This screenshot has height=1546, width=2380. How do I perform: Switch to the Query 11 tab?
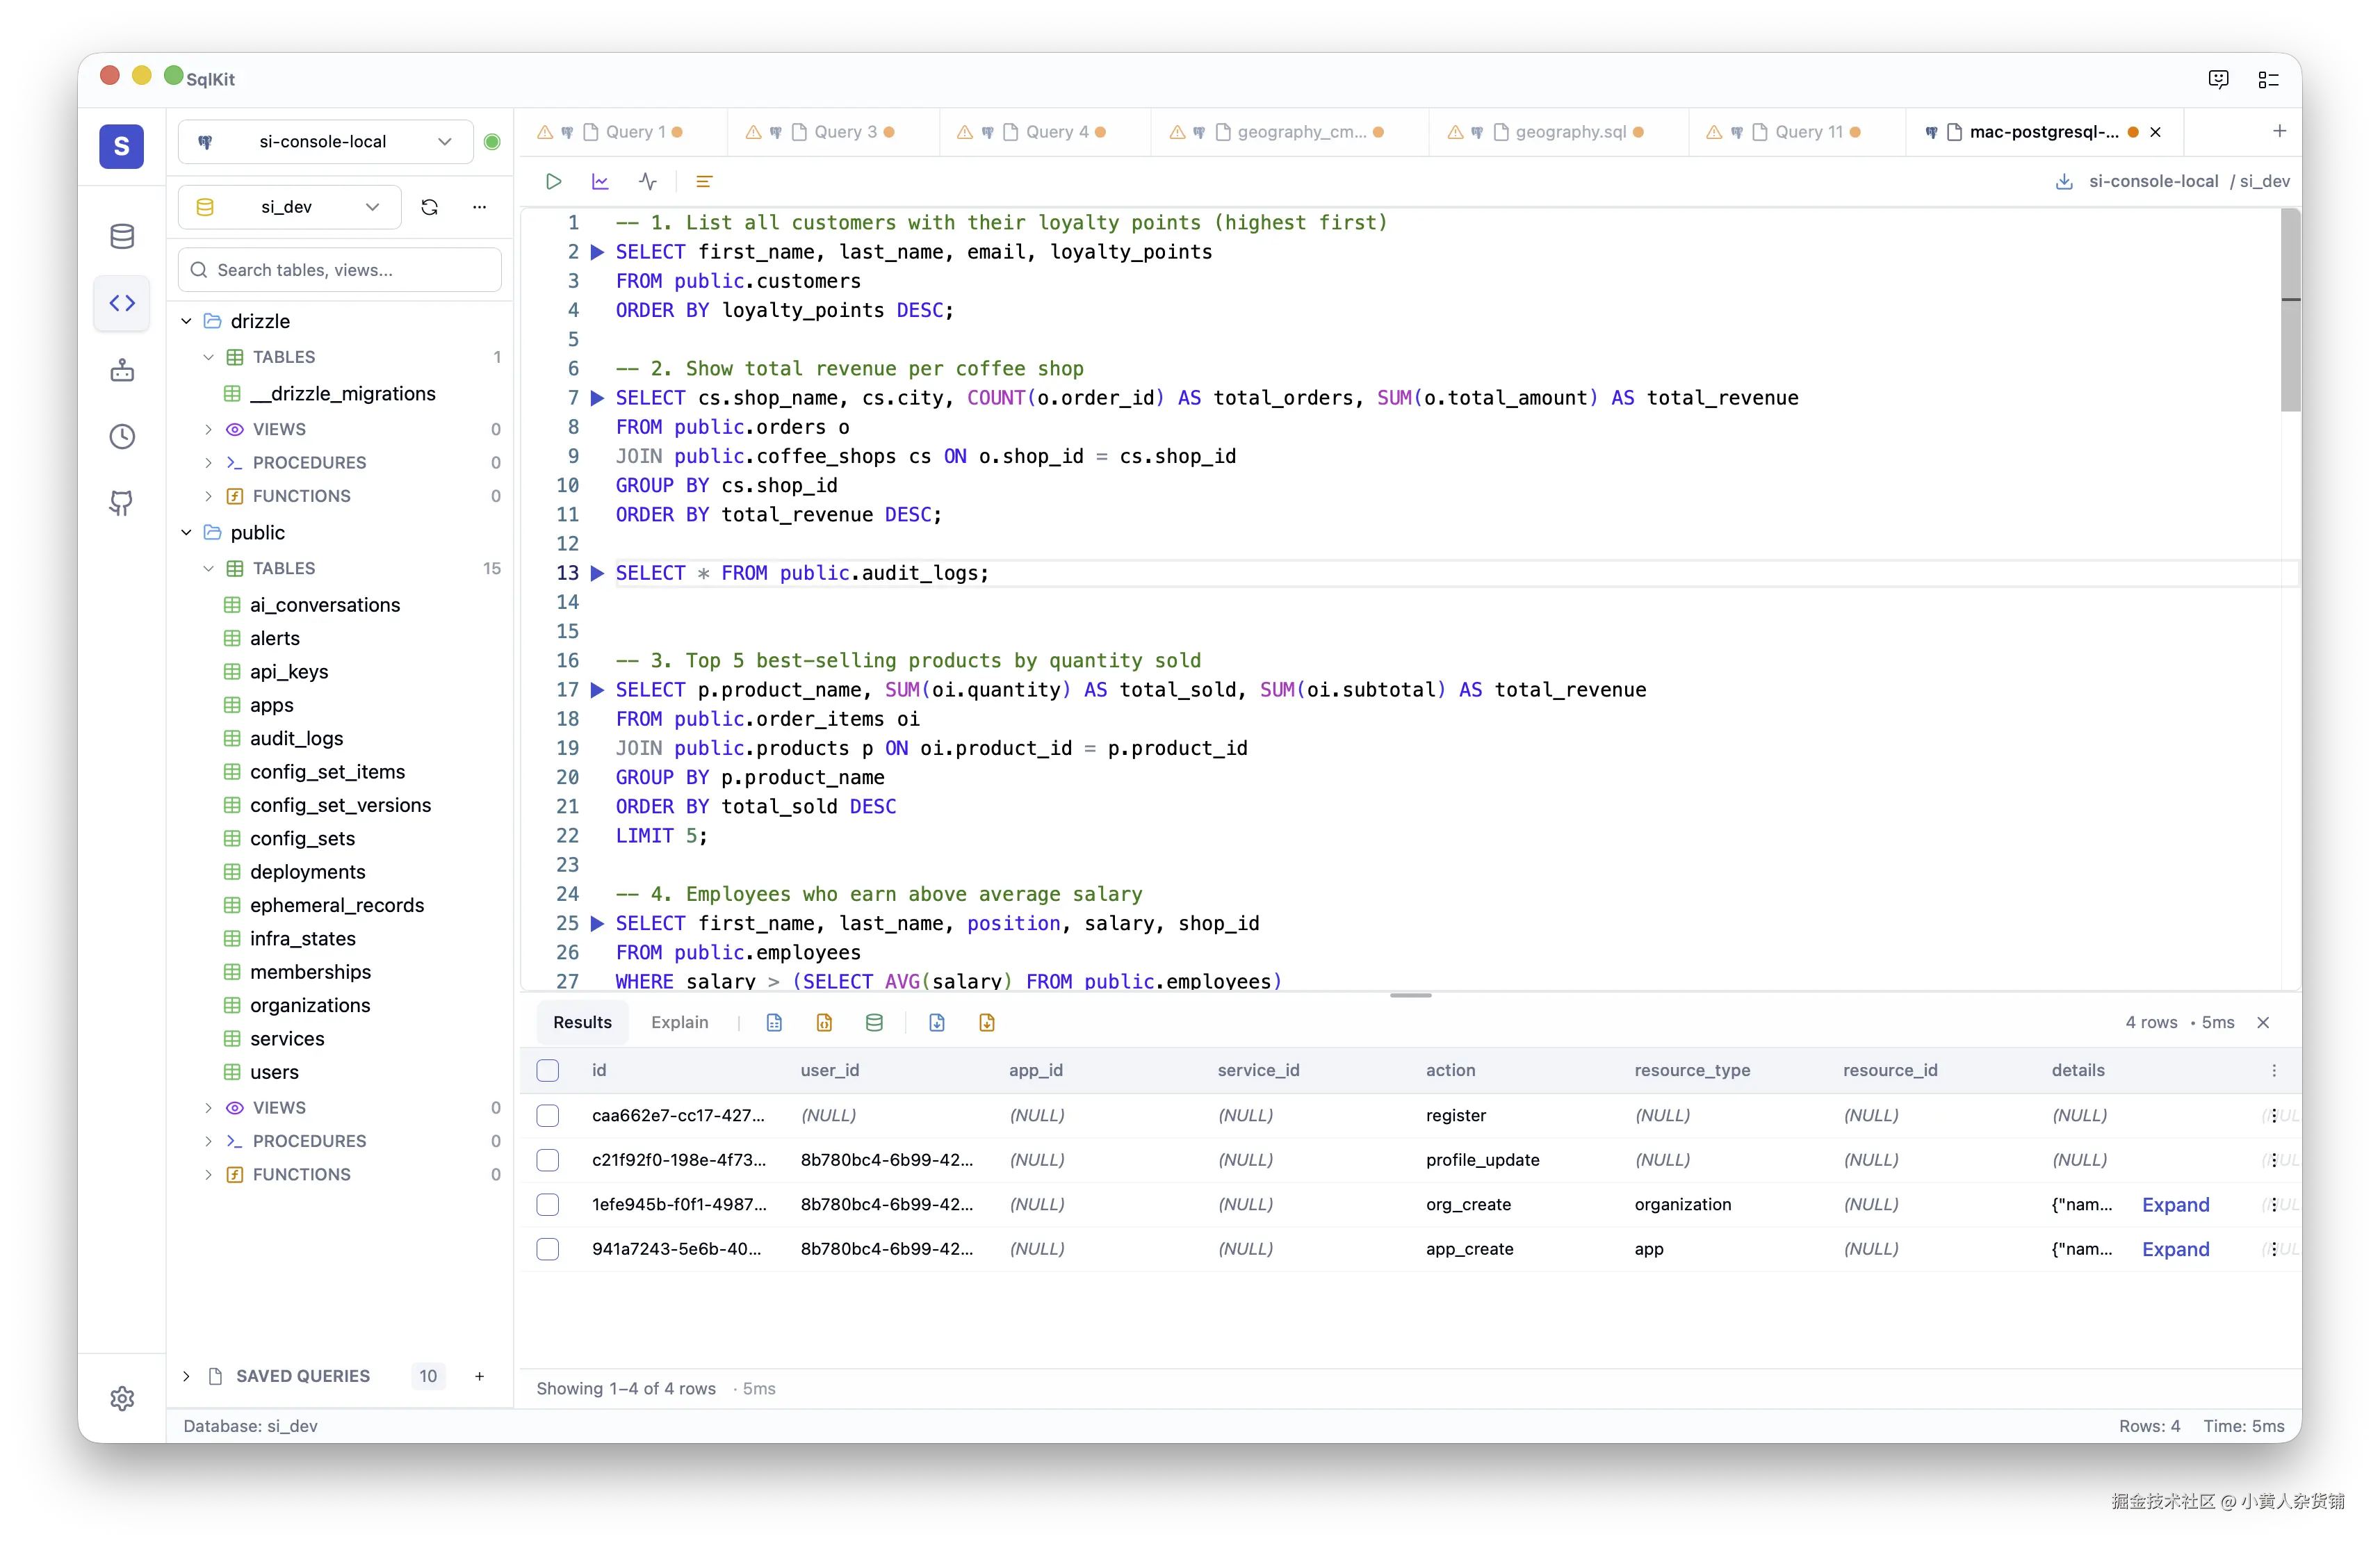pos(1797,131)
